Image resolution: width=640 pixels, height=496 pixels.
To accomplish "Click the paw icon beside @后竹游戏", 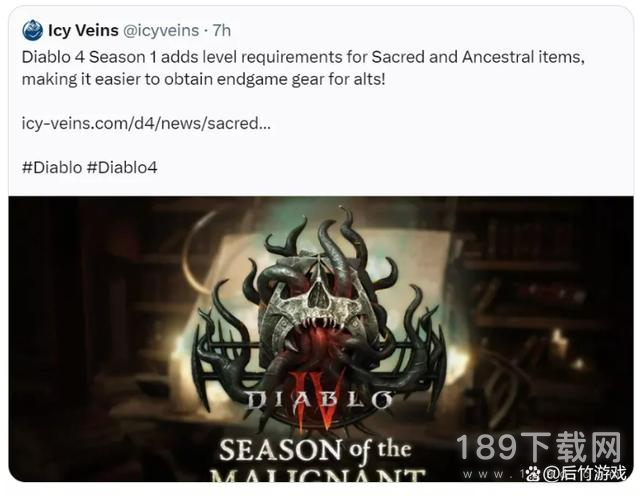I will point(533,474).
